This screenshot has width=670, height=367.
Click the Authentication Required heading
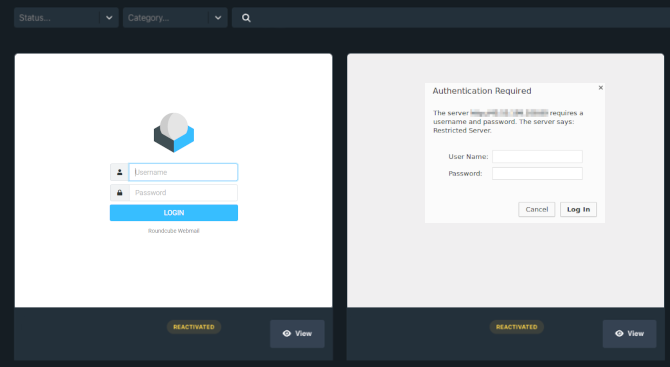(x=482, y=91)
